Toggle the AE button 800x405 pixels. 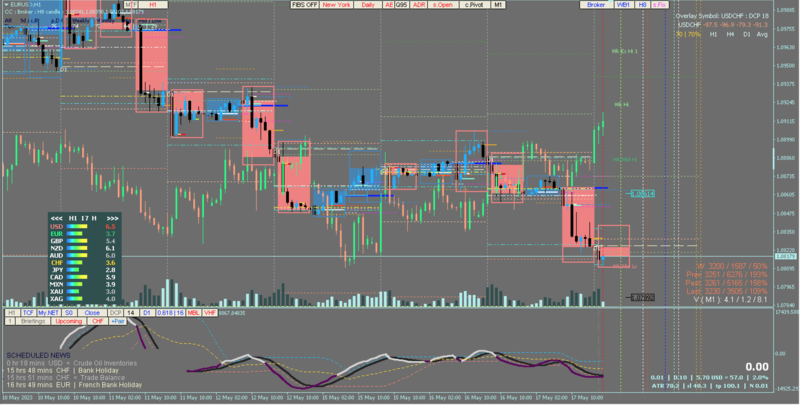(389, 5)
